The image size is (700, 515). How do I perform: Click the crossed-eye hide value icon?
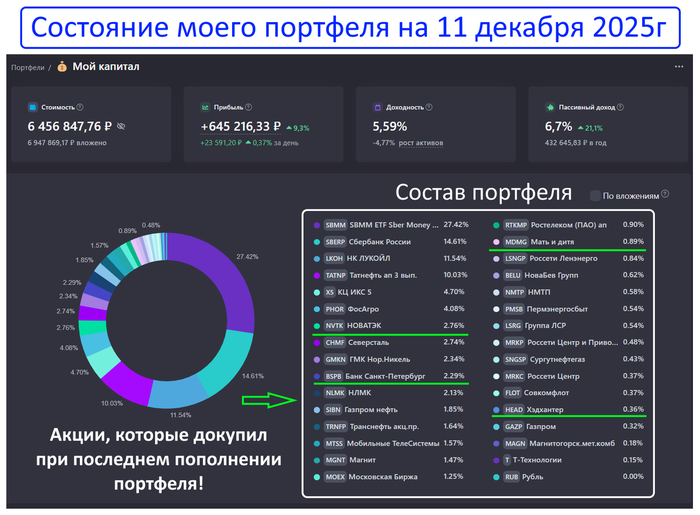point(121,127)
